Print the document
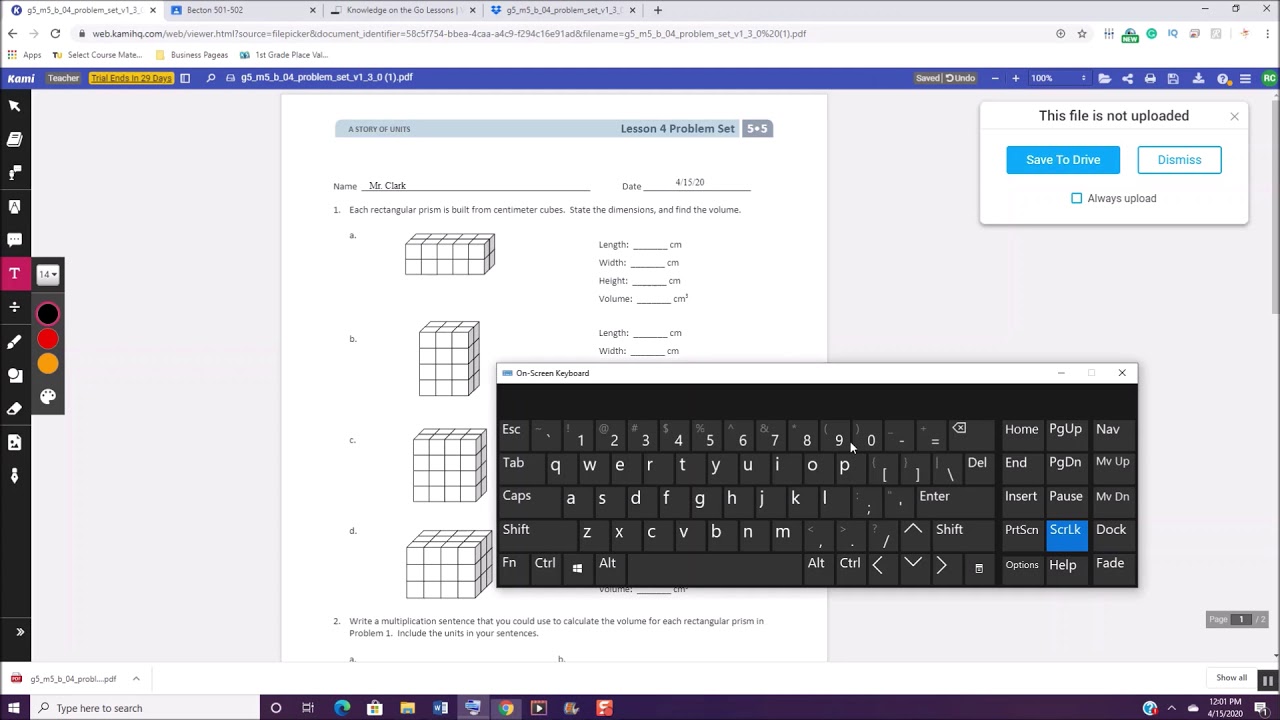The height and width of the screenshot is (720, 1280). (x=1150, y=78)
